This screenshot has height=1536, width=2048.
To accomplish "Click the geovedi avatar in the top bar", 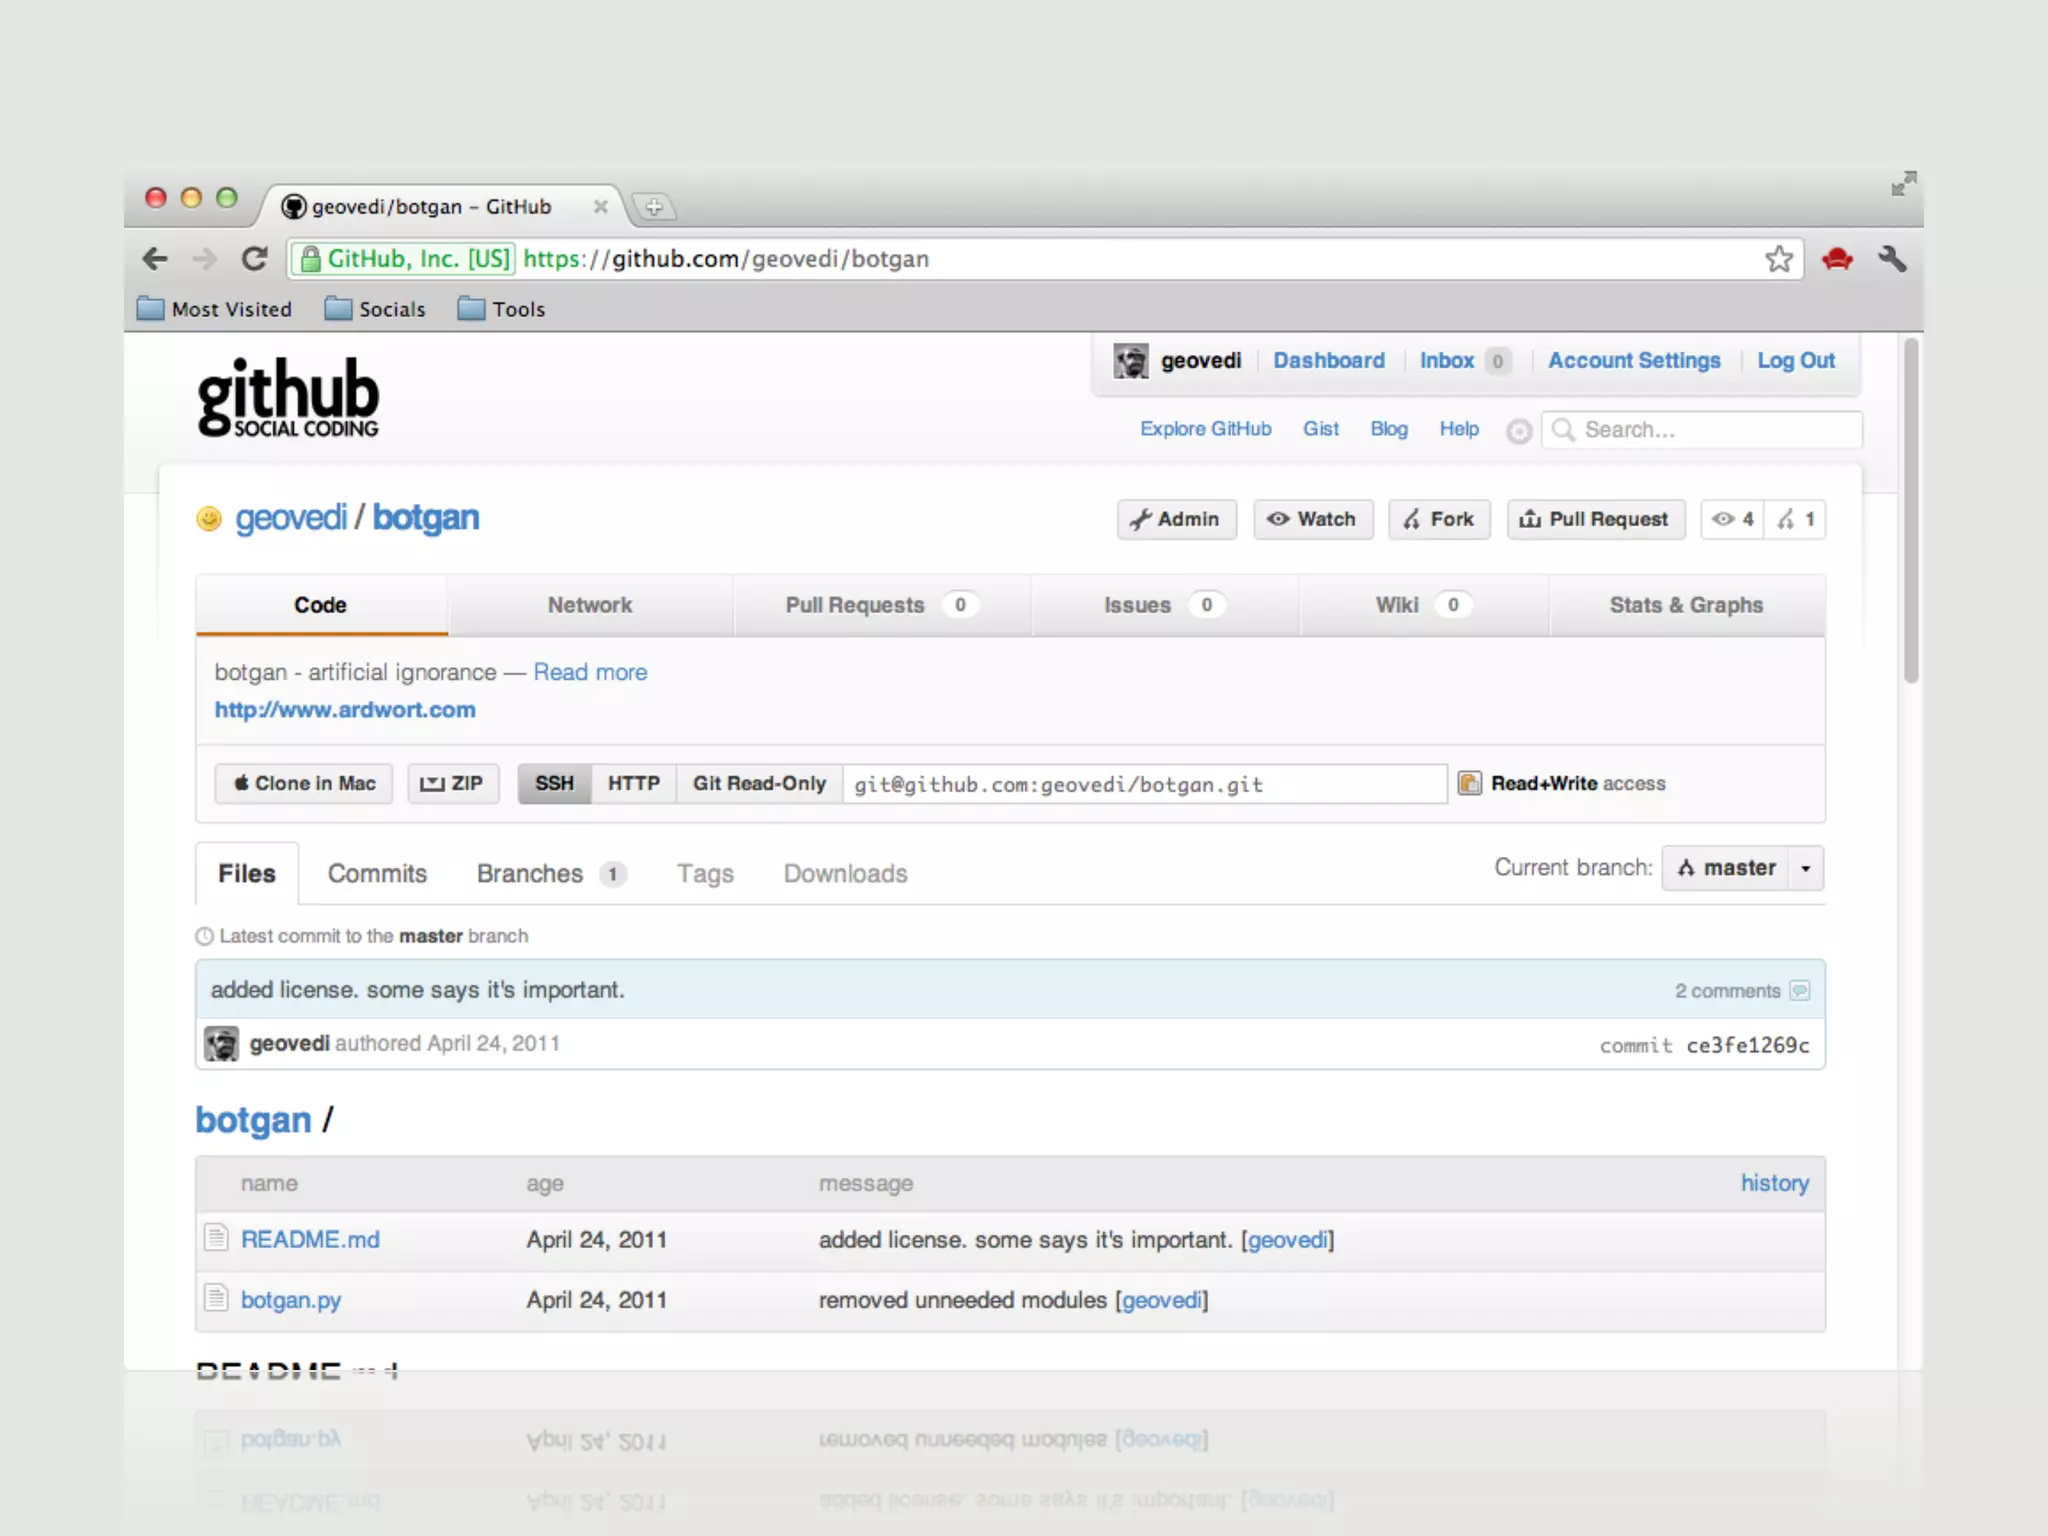I will point(1131,361).
